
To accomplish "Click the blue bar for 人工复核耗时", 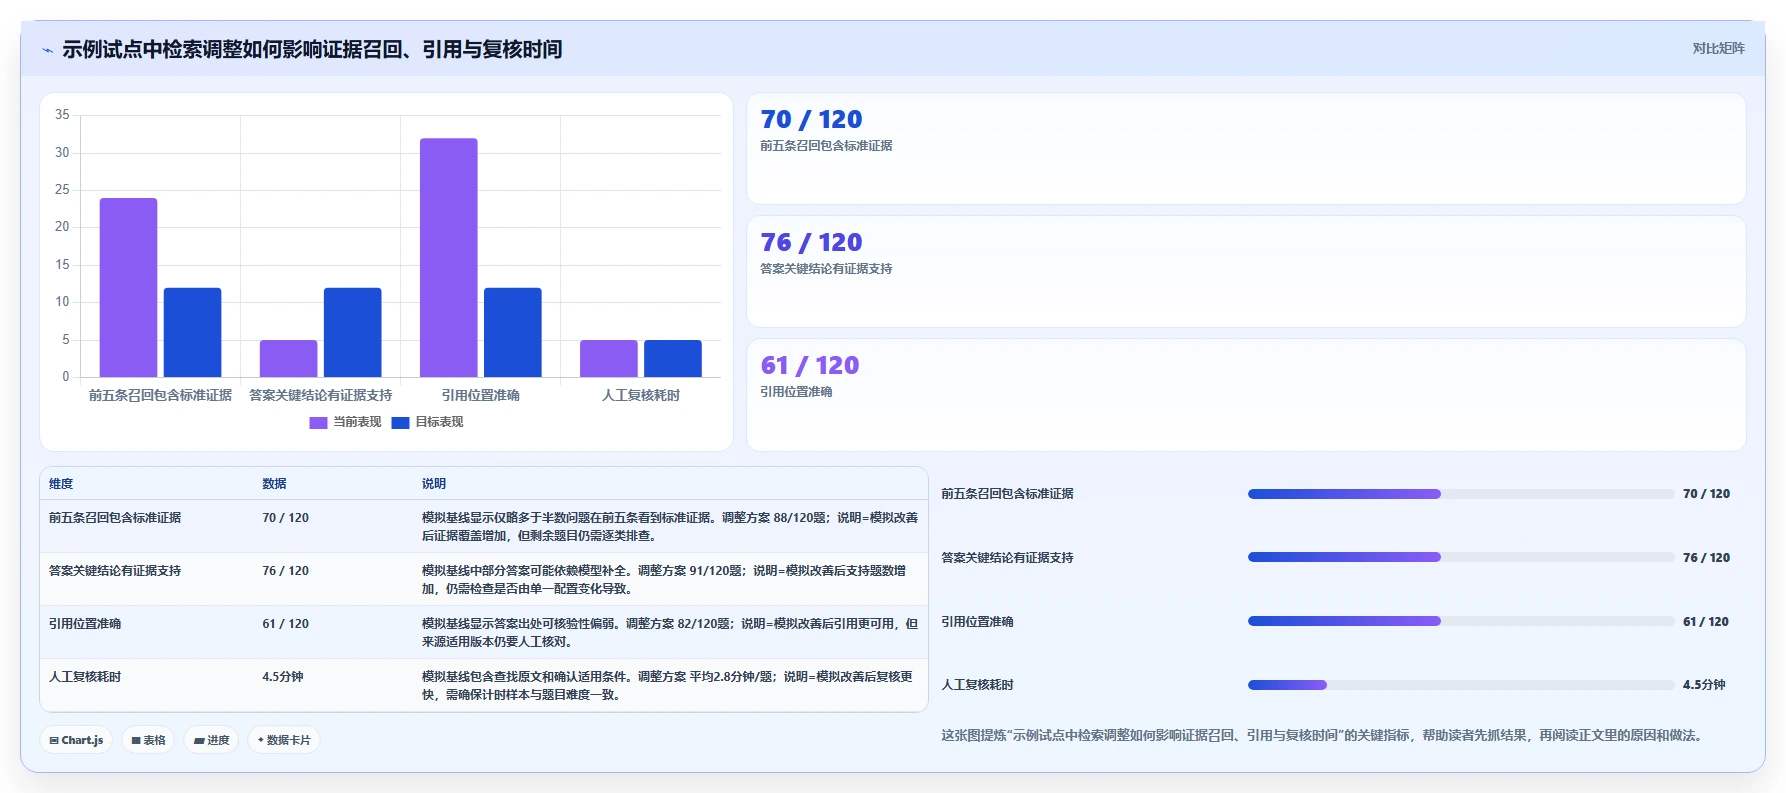I will click(672, 359).
